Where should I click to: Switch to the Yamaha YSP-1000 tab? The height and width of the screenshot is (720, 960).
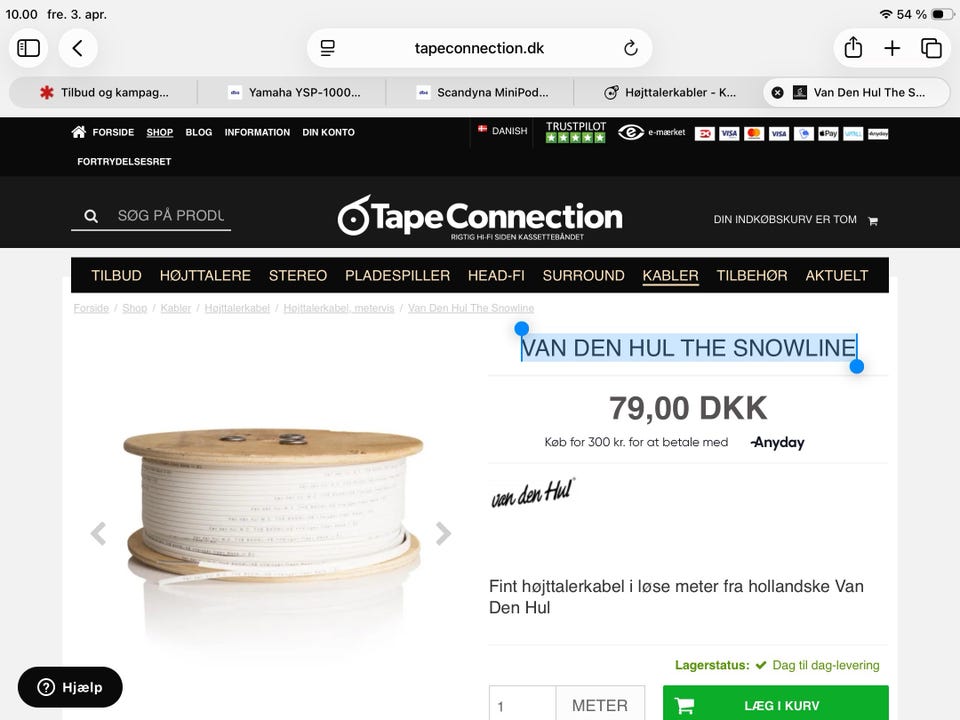click(x=293, y=92)
